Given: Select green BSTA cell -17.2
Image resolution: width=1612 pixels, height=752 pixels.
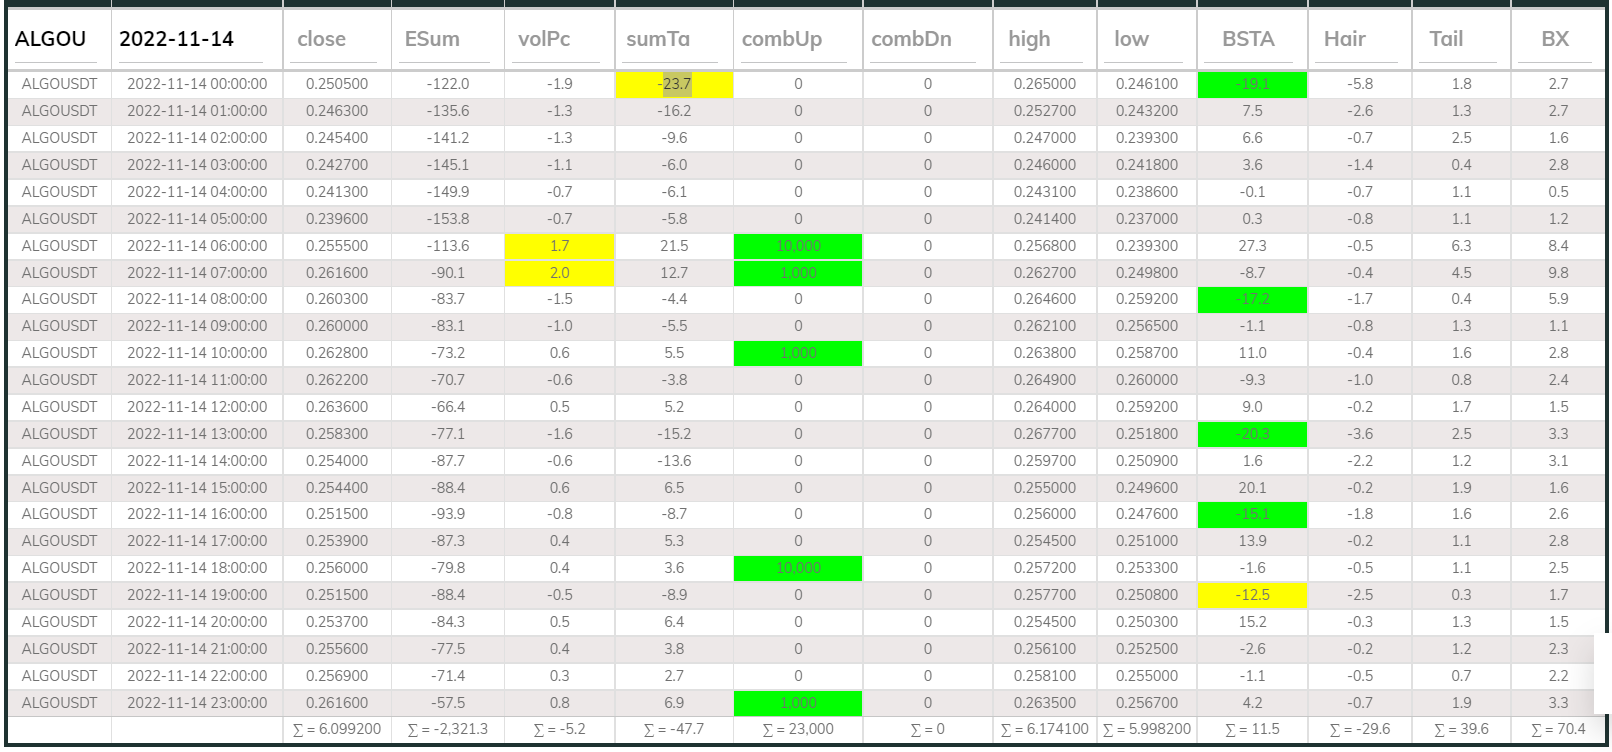Looking at the screenshot, I should [1252, 299].
